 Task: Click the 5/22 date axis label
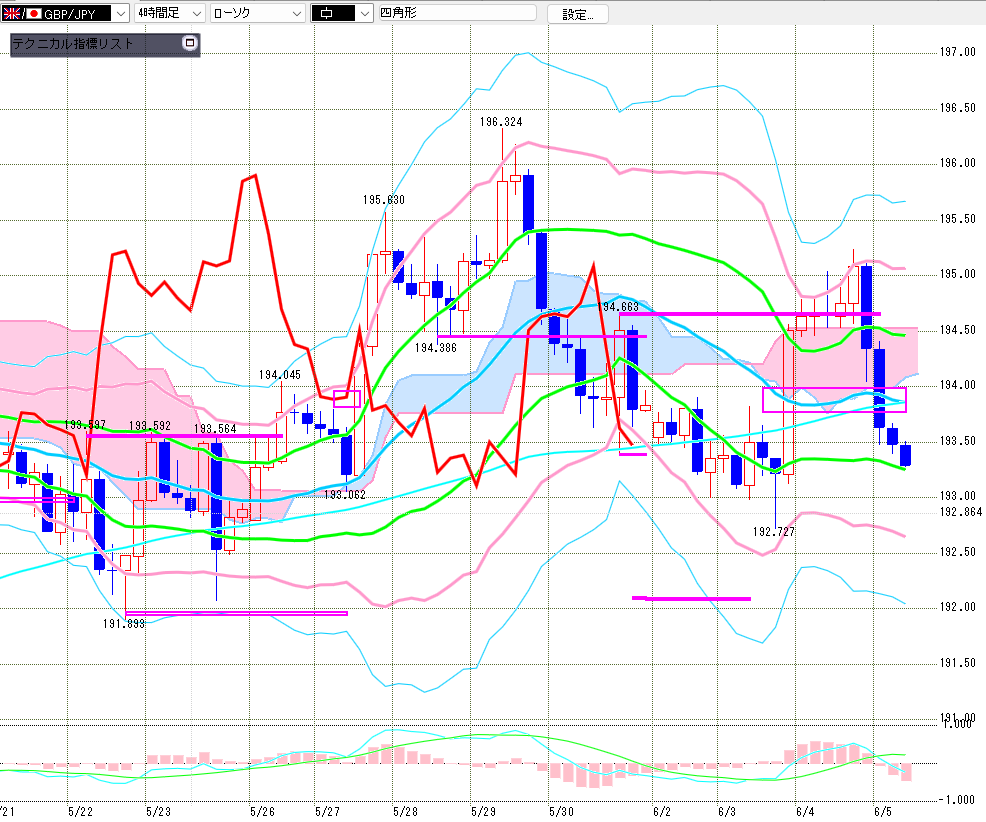tap(80, 811)
